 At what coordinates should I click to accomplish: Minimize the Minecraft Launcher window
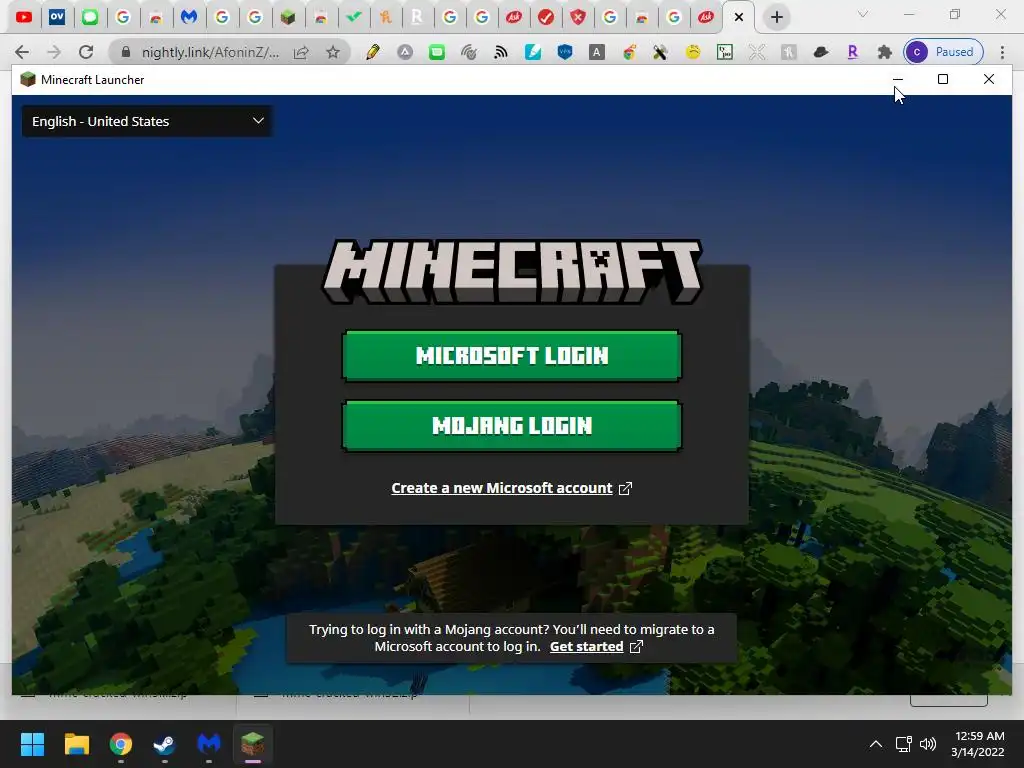(x=898, y=79)
